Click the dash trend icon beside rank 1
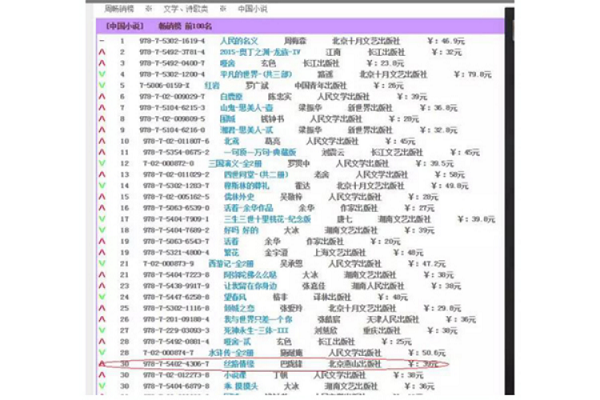Viewport: 600px width, 400px height. pos(102,41)
